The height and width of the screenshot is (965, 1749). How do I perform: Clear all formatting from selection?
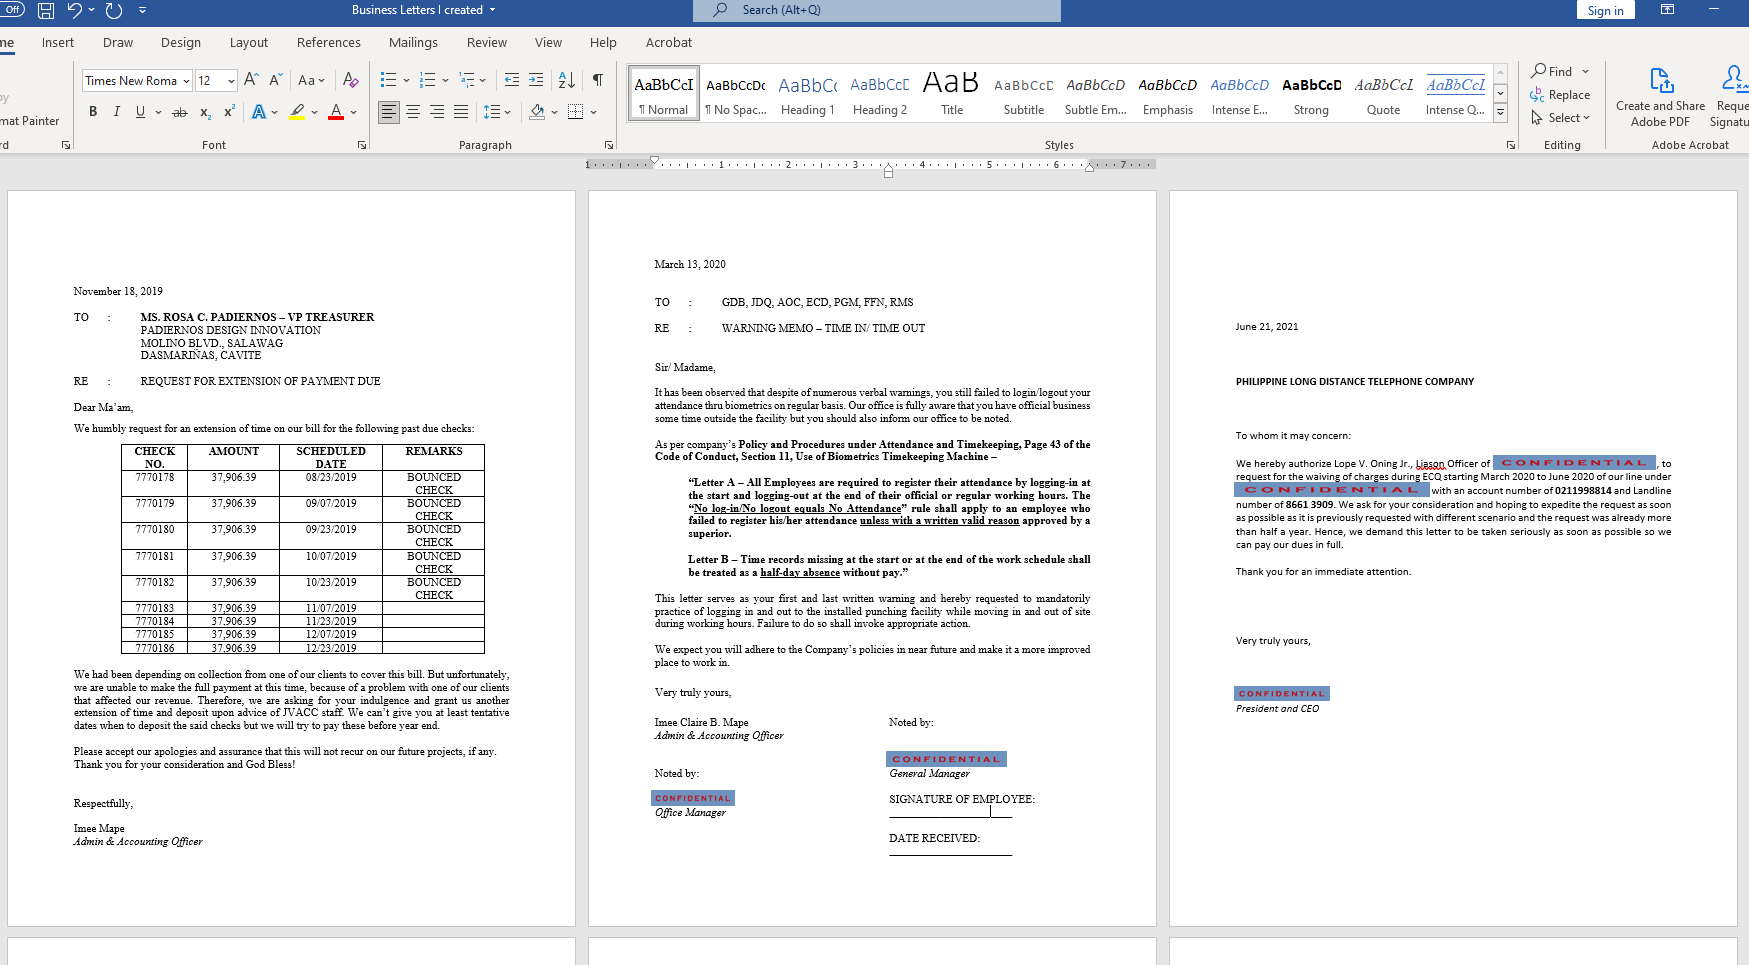pyautogui.click(x=350, y=80)
